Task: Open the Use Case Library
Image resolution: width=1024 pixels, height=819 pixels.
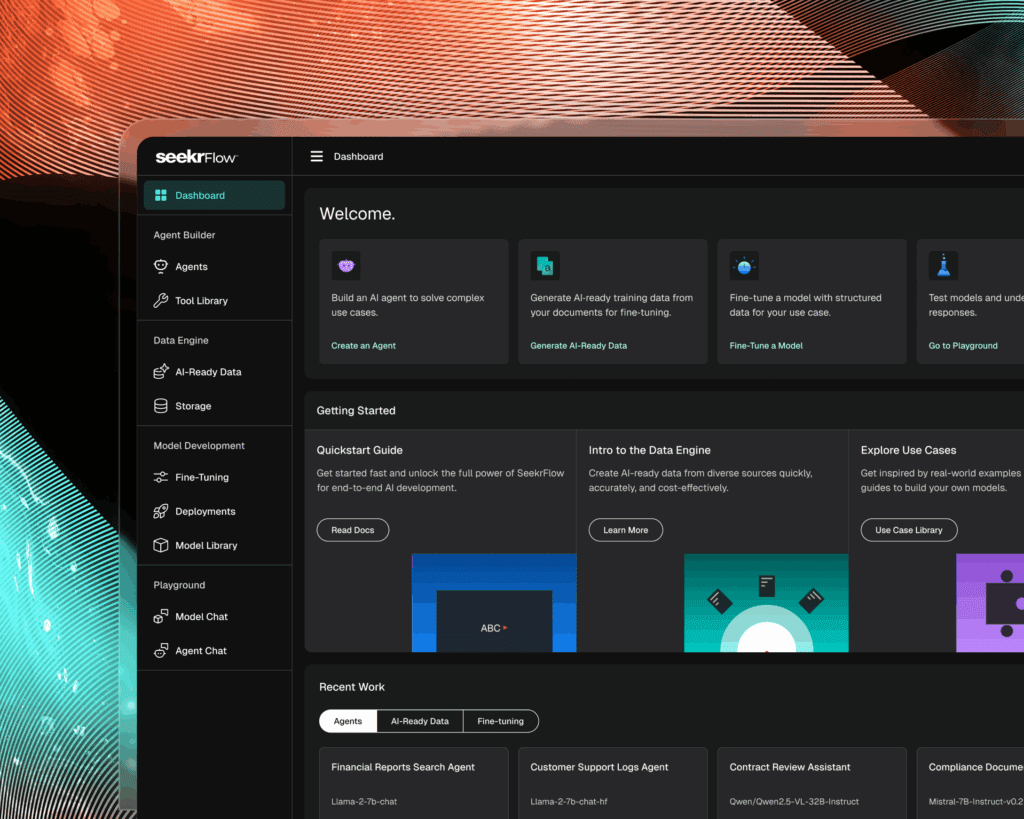Action: [908, 530]
